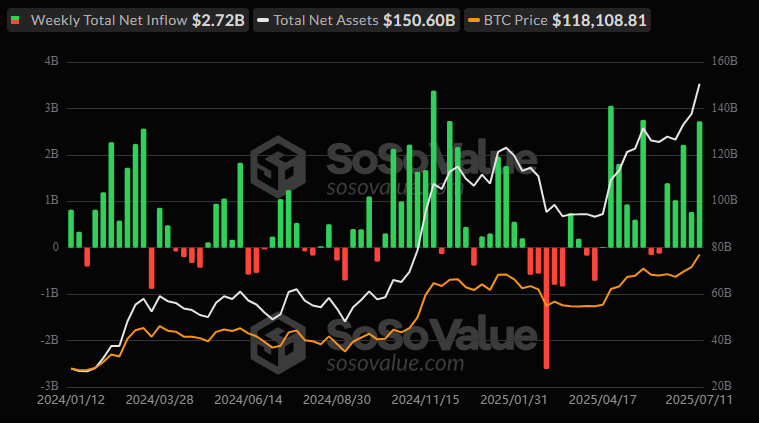Click the -2B left axis label

[x=49, y=340]
